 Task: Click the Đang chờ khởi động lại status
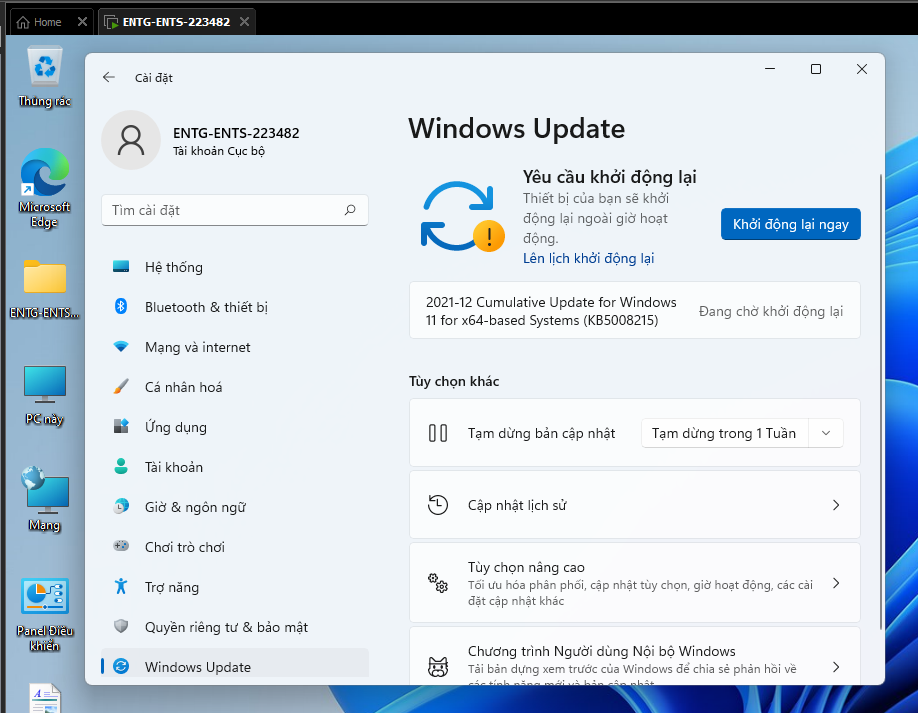(x=770, y=311)
